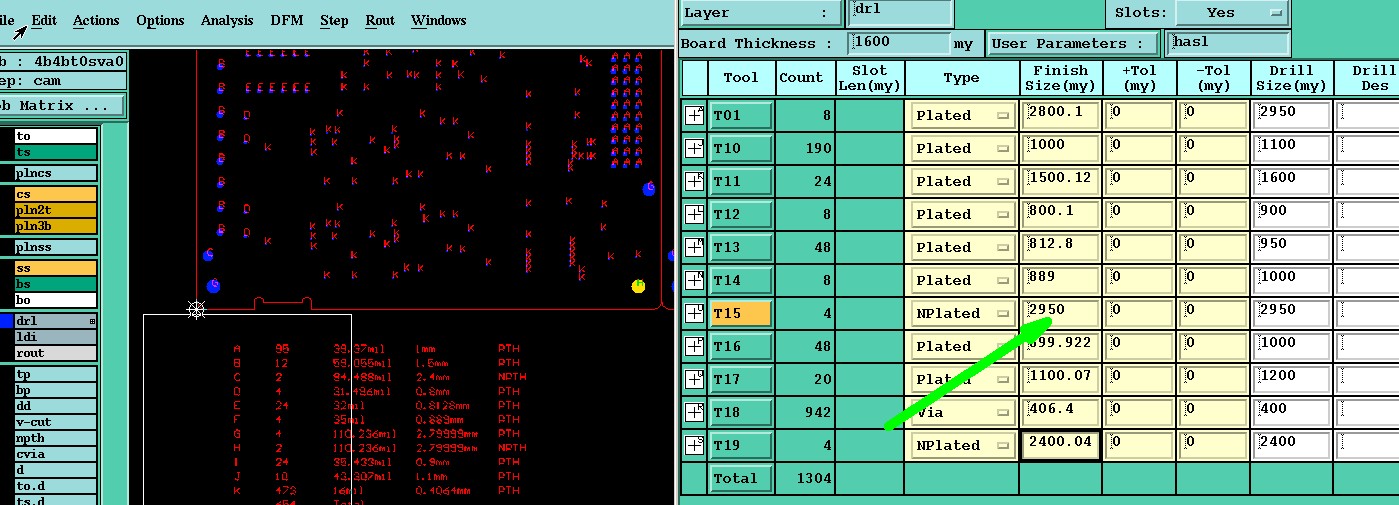Screen dimensions: 1399x505
Task: Click the User Parameters field hasl
Action: [1228, 43]
